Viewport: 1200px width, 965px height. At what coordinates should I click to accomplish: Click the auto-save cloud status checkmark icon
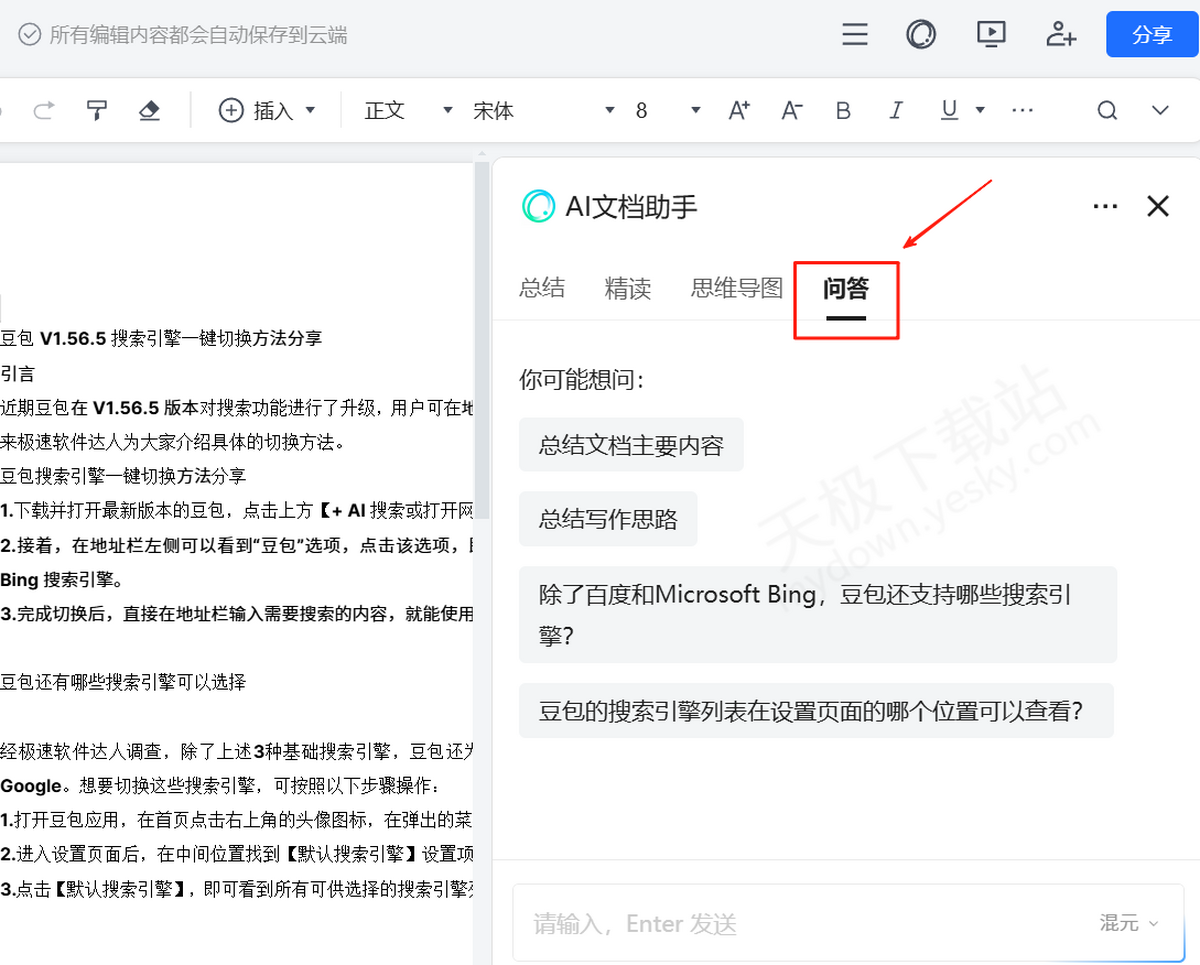point(30,35)
